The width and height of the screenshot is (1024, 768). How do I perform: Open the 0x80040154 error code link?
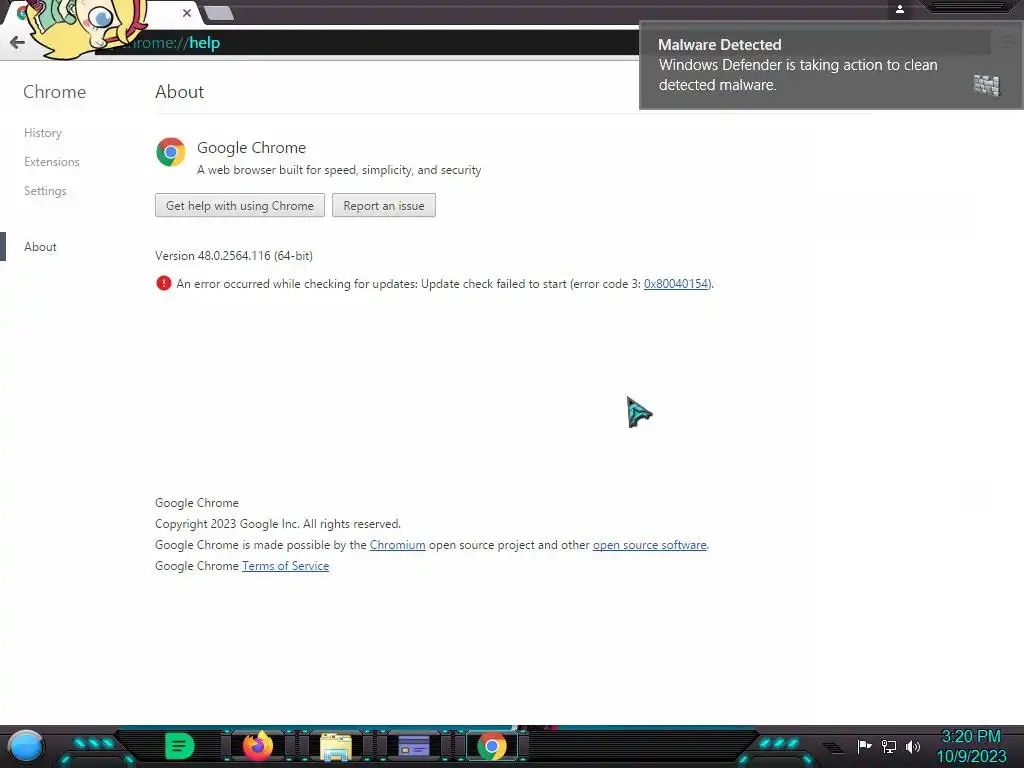click(676, 284)
